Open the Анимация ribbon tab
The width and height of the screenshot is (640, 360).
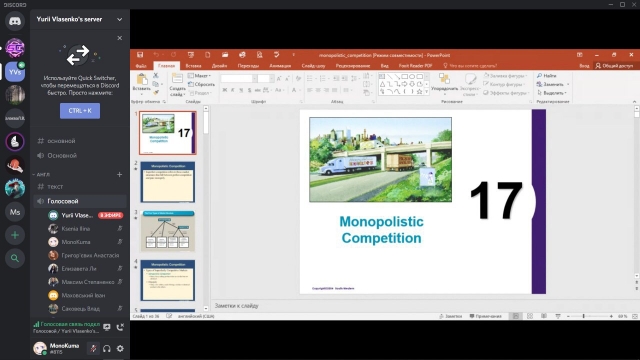click(x=280, y=66)
